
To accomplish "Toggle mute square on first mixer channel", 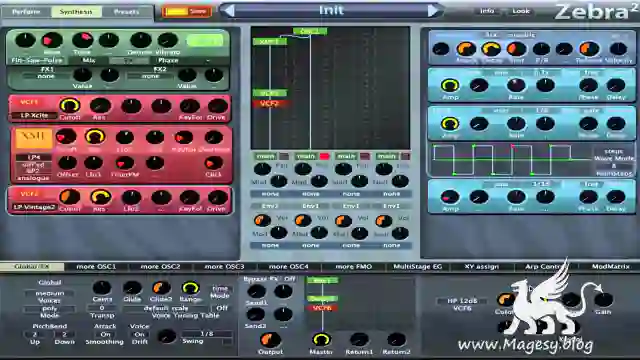I will click(x=284, y=156).
